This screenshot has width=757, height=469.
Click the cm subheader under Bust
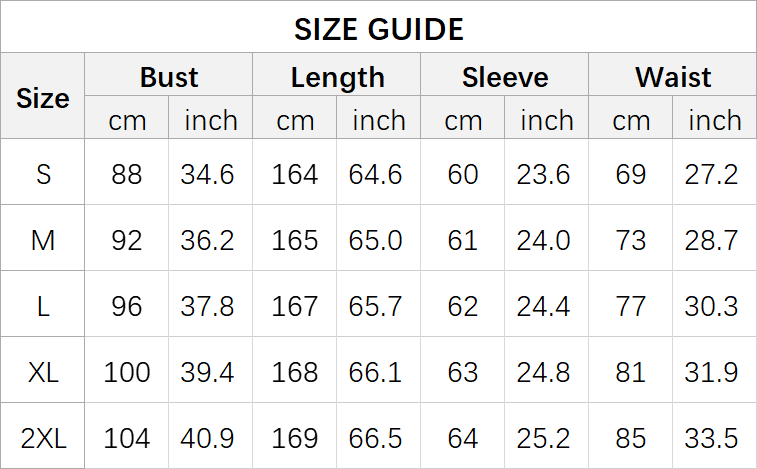pos(127,121)
